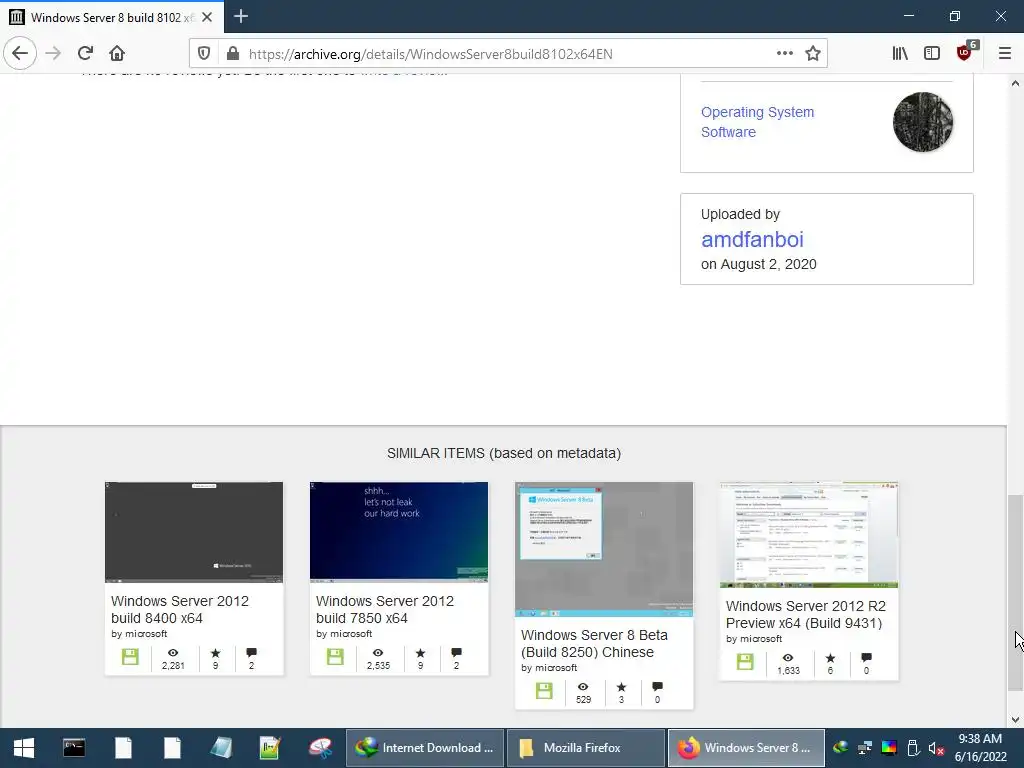
Task: Open Command Prompt from taskbar
Action: [x=74, y=748]
